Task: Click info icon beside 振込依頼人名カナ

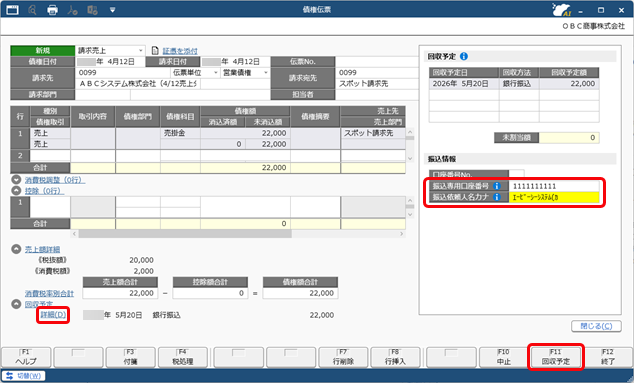Action: 497,197
